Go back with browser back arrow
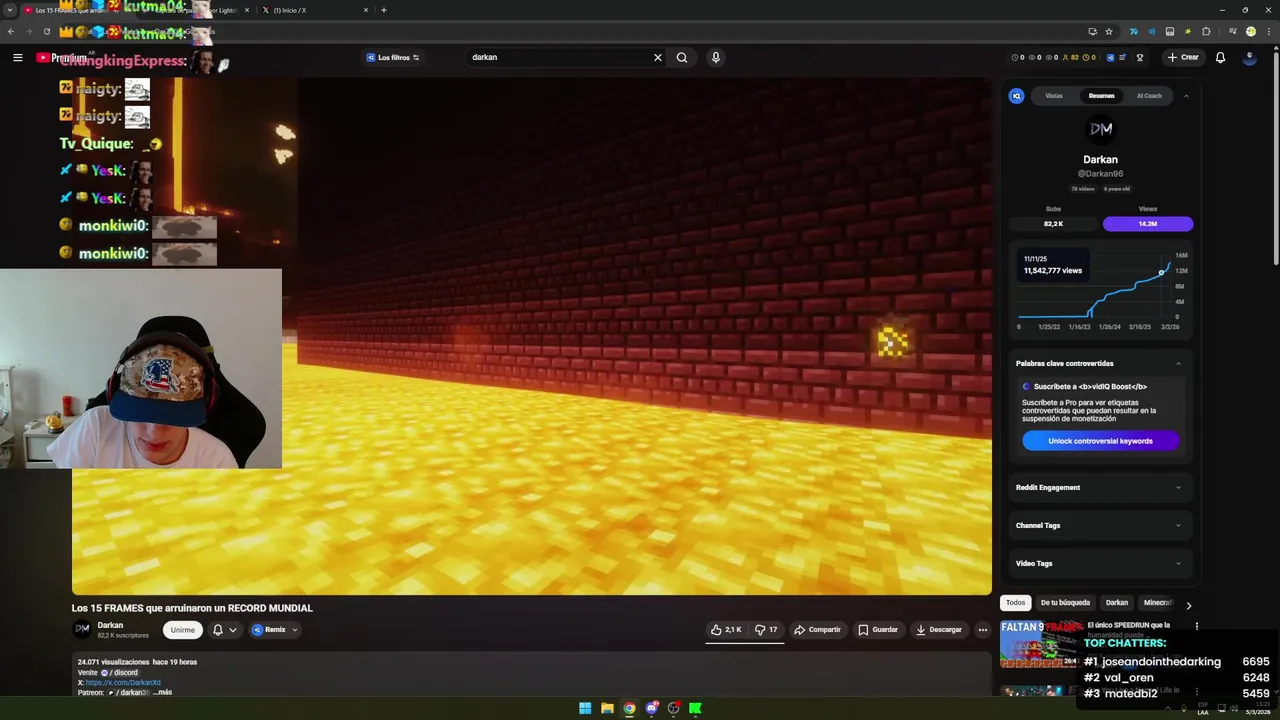The width and height of the screenshot is (1280, 720). pos(10,31)
